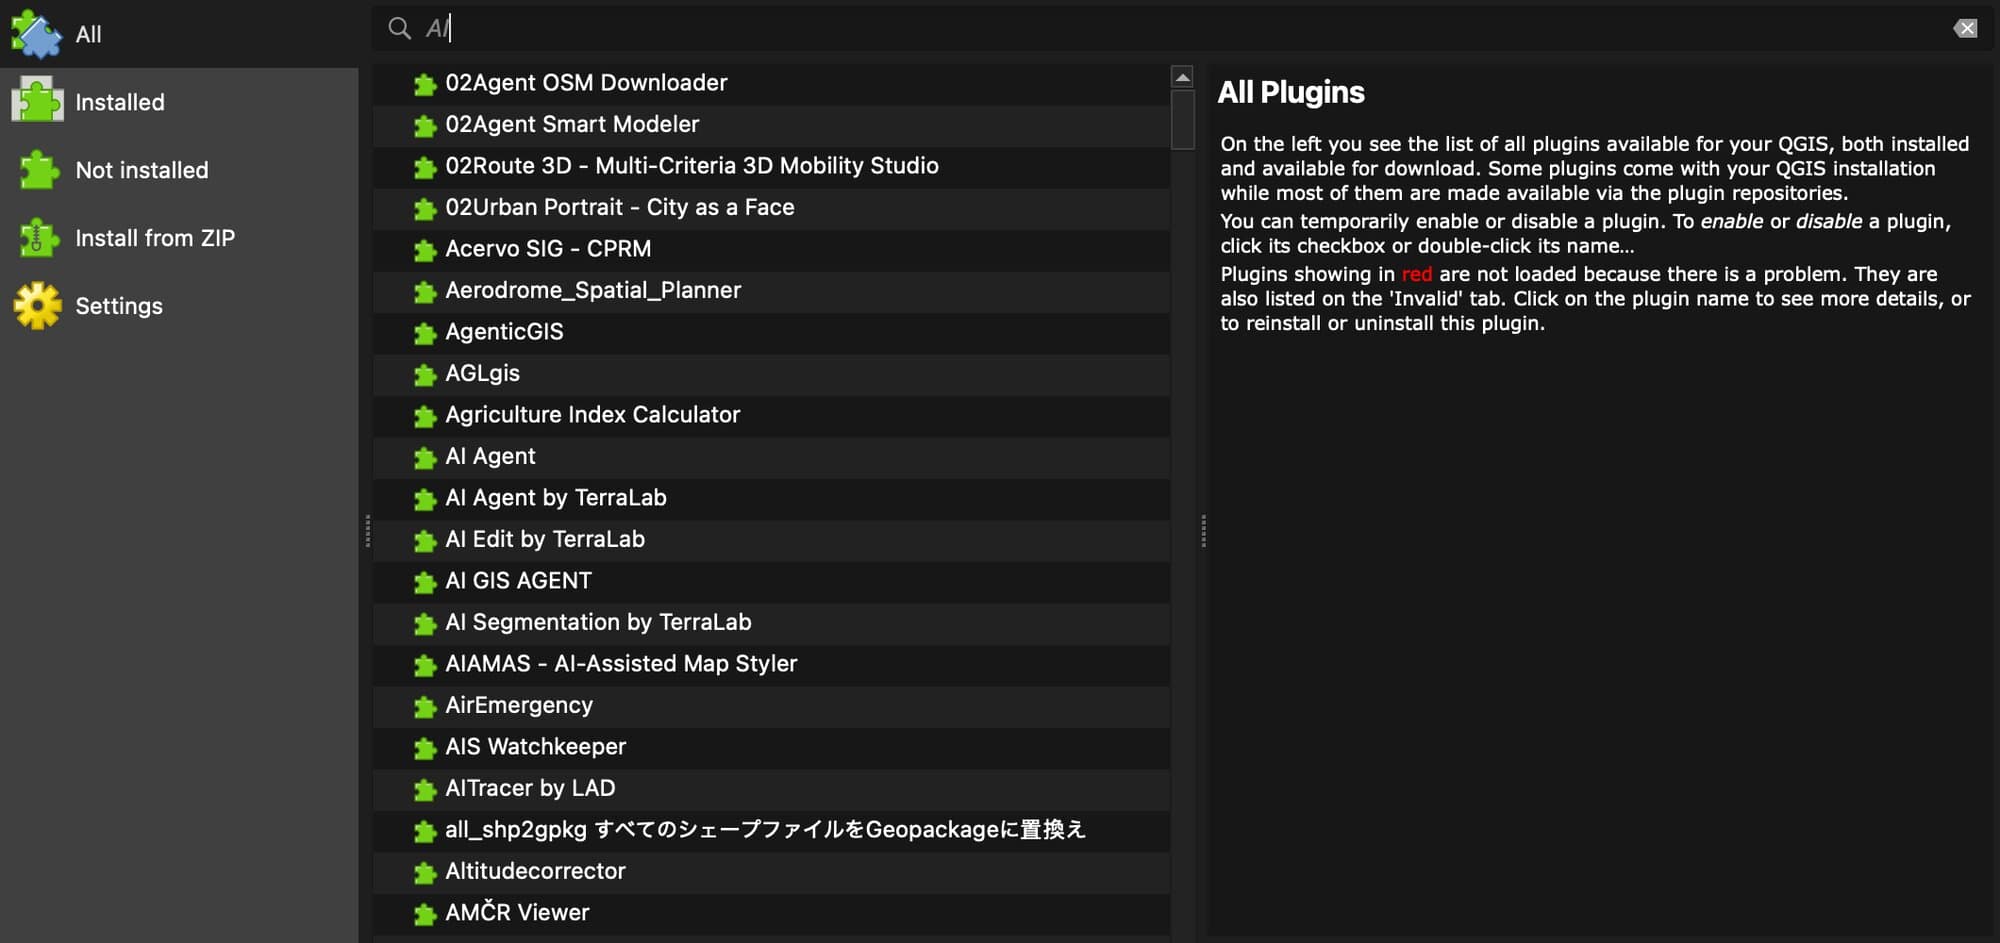Select the Aerodrome_Spatial_Planner name

click(593, 290)
